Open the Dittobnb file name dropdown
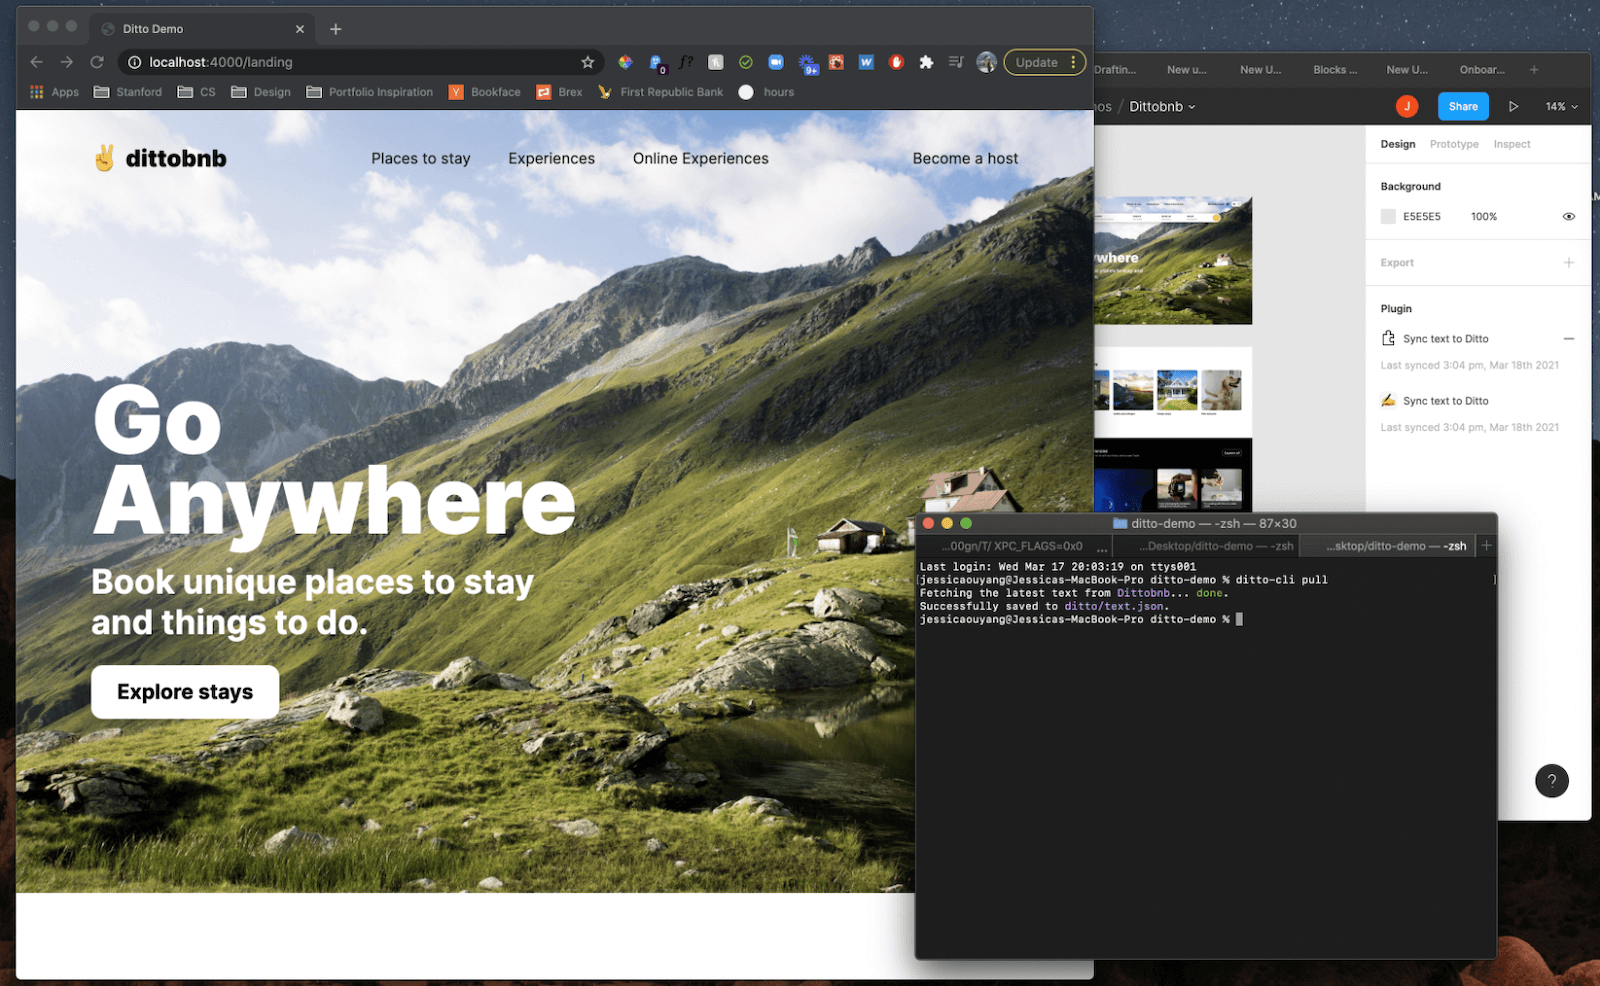The image size is (1600, 986). (x=1162, y=106)
